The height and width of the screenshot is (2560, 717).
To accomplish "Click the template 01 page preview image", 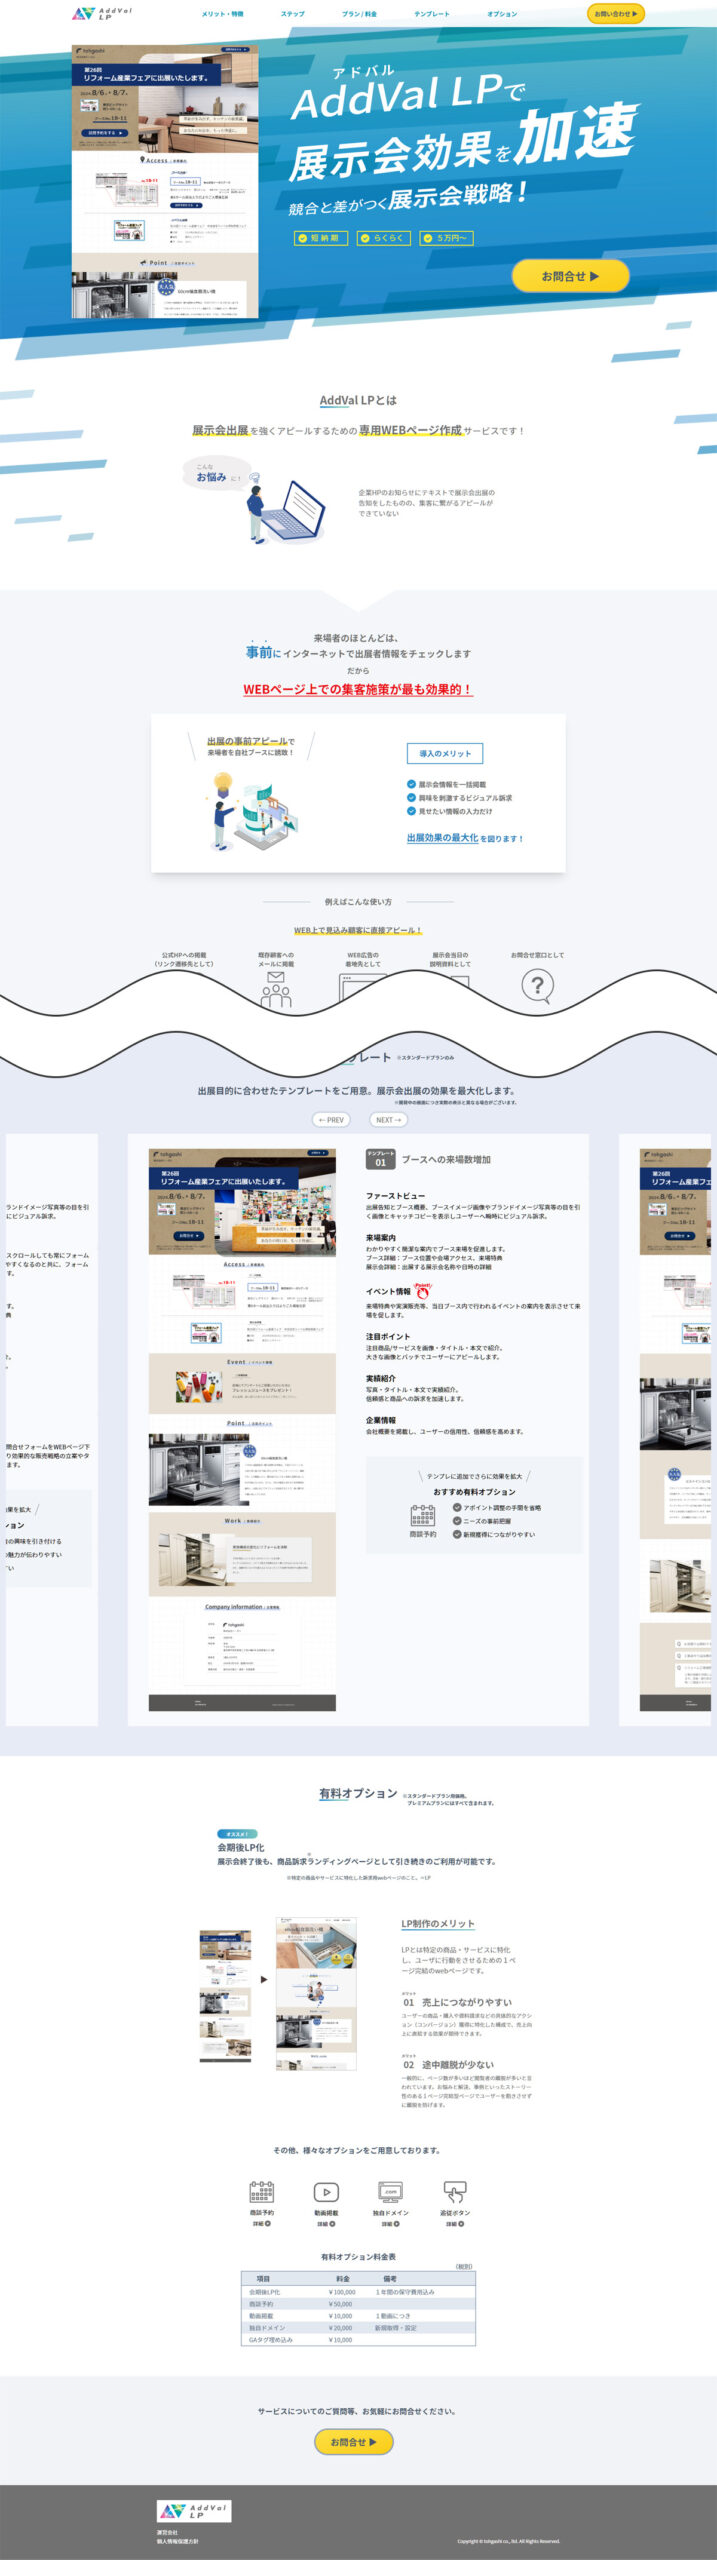I will point(242,1430).
